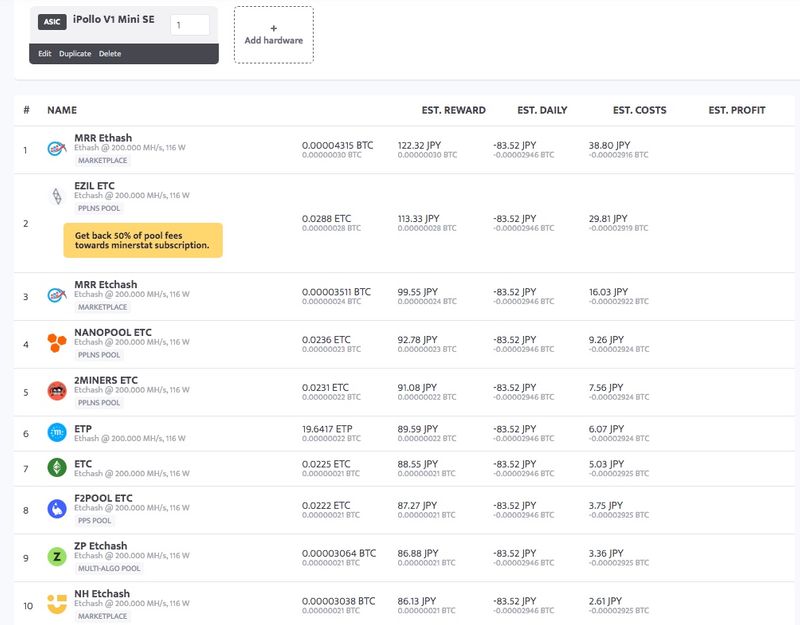800x625 pixels.
Task: Duplicate the iPollo V1 Mini SE entry
Action: tap(75, 54)
